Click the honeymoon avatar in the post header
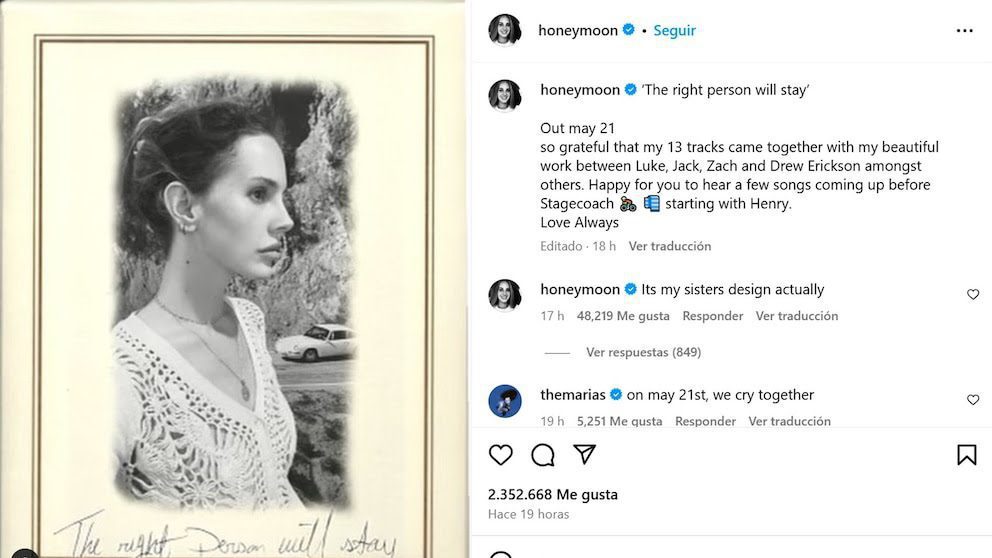 [505, 30]
